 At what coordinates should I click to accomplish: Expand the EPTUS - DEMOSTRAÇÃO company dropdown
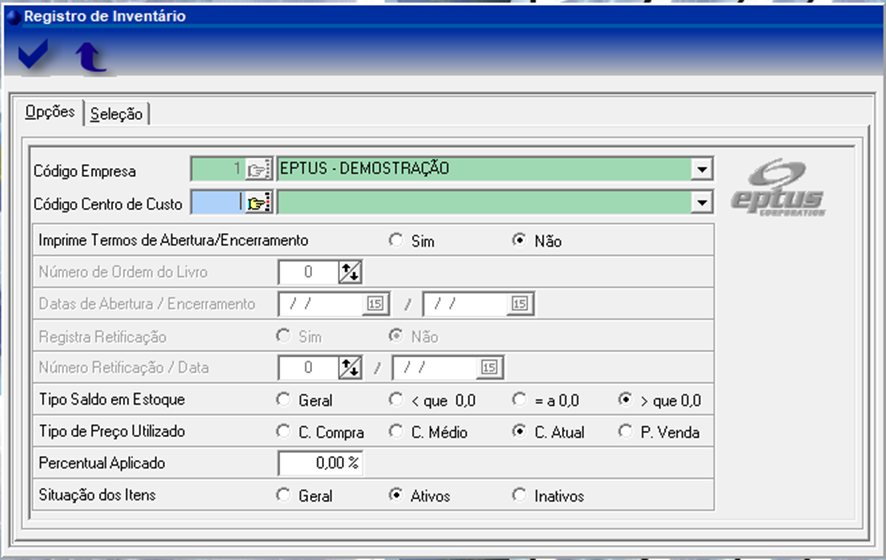pyautogui.click(x=703, y=169)
